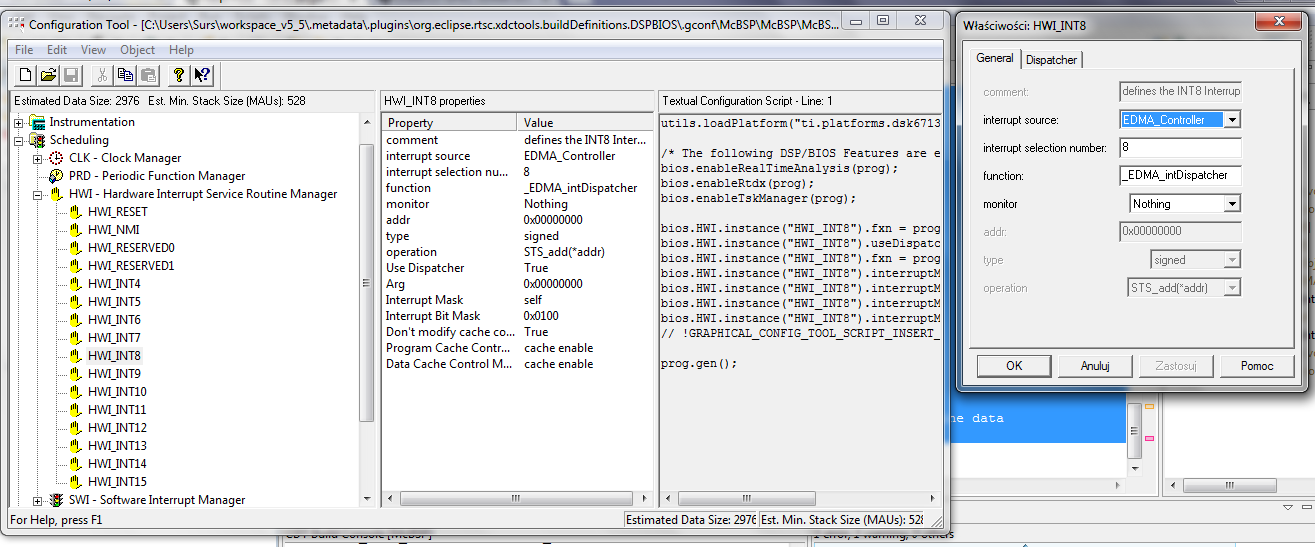Click the Program Cache Control property row
1315x547 pixels.
[x=518, y=348]
